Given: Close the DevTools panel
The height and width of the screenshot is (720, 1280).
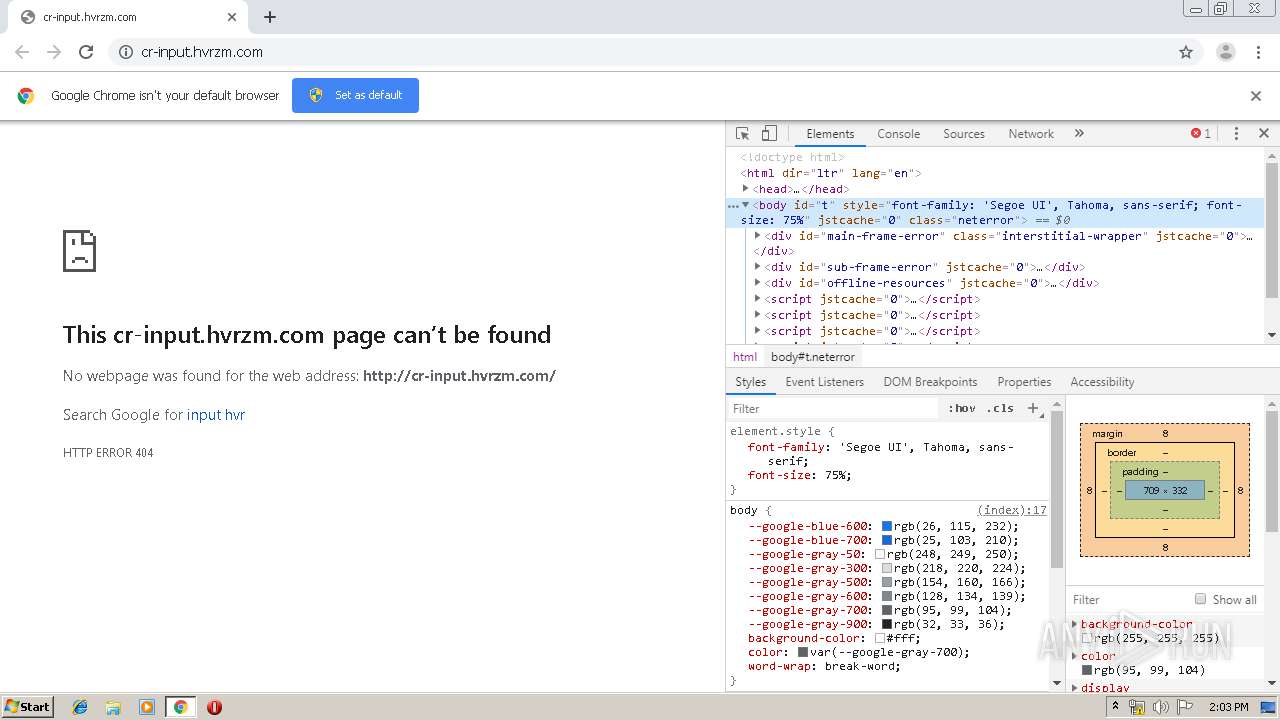Looking at the screenshot, I should click(x=1263, y=133).
